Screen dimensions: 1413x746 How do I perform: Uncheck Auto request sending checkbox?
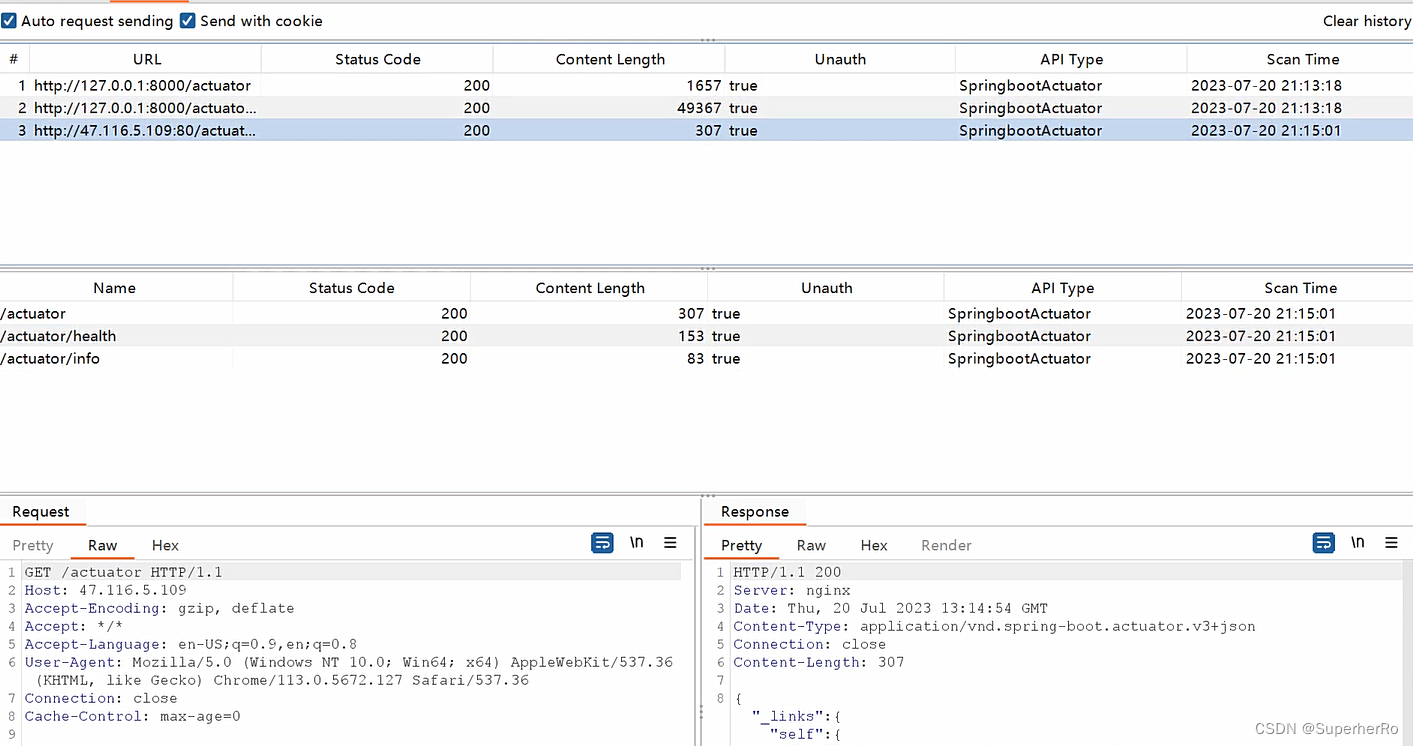click(x=9, y=20)
